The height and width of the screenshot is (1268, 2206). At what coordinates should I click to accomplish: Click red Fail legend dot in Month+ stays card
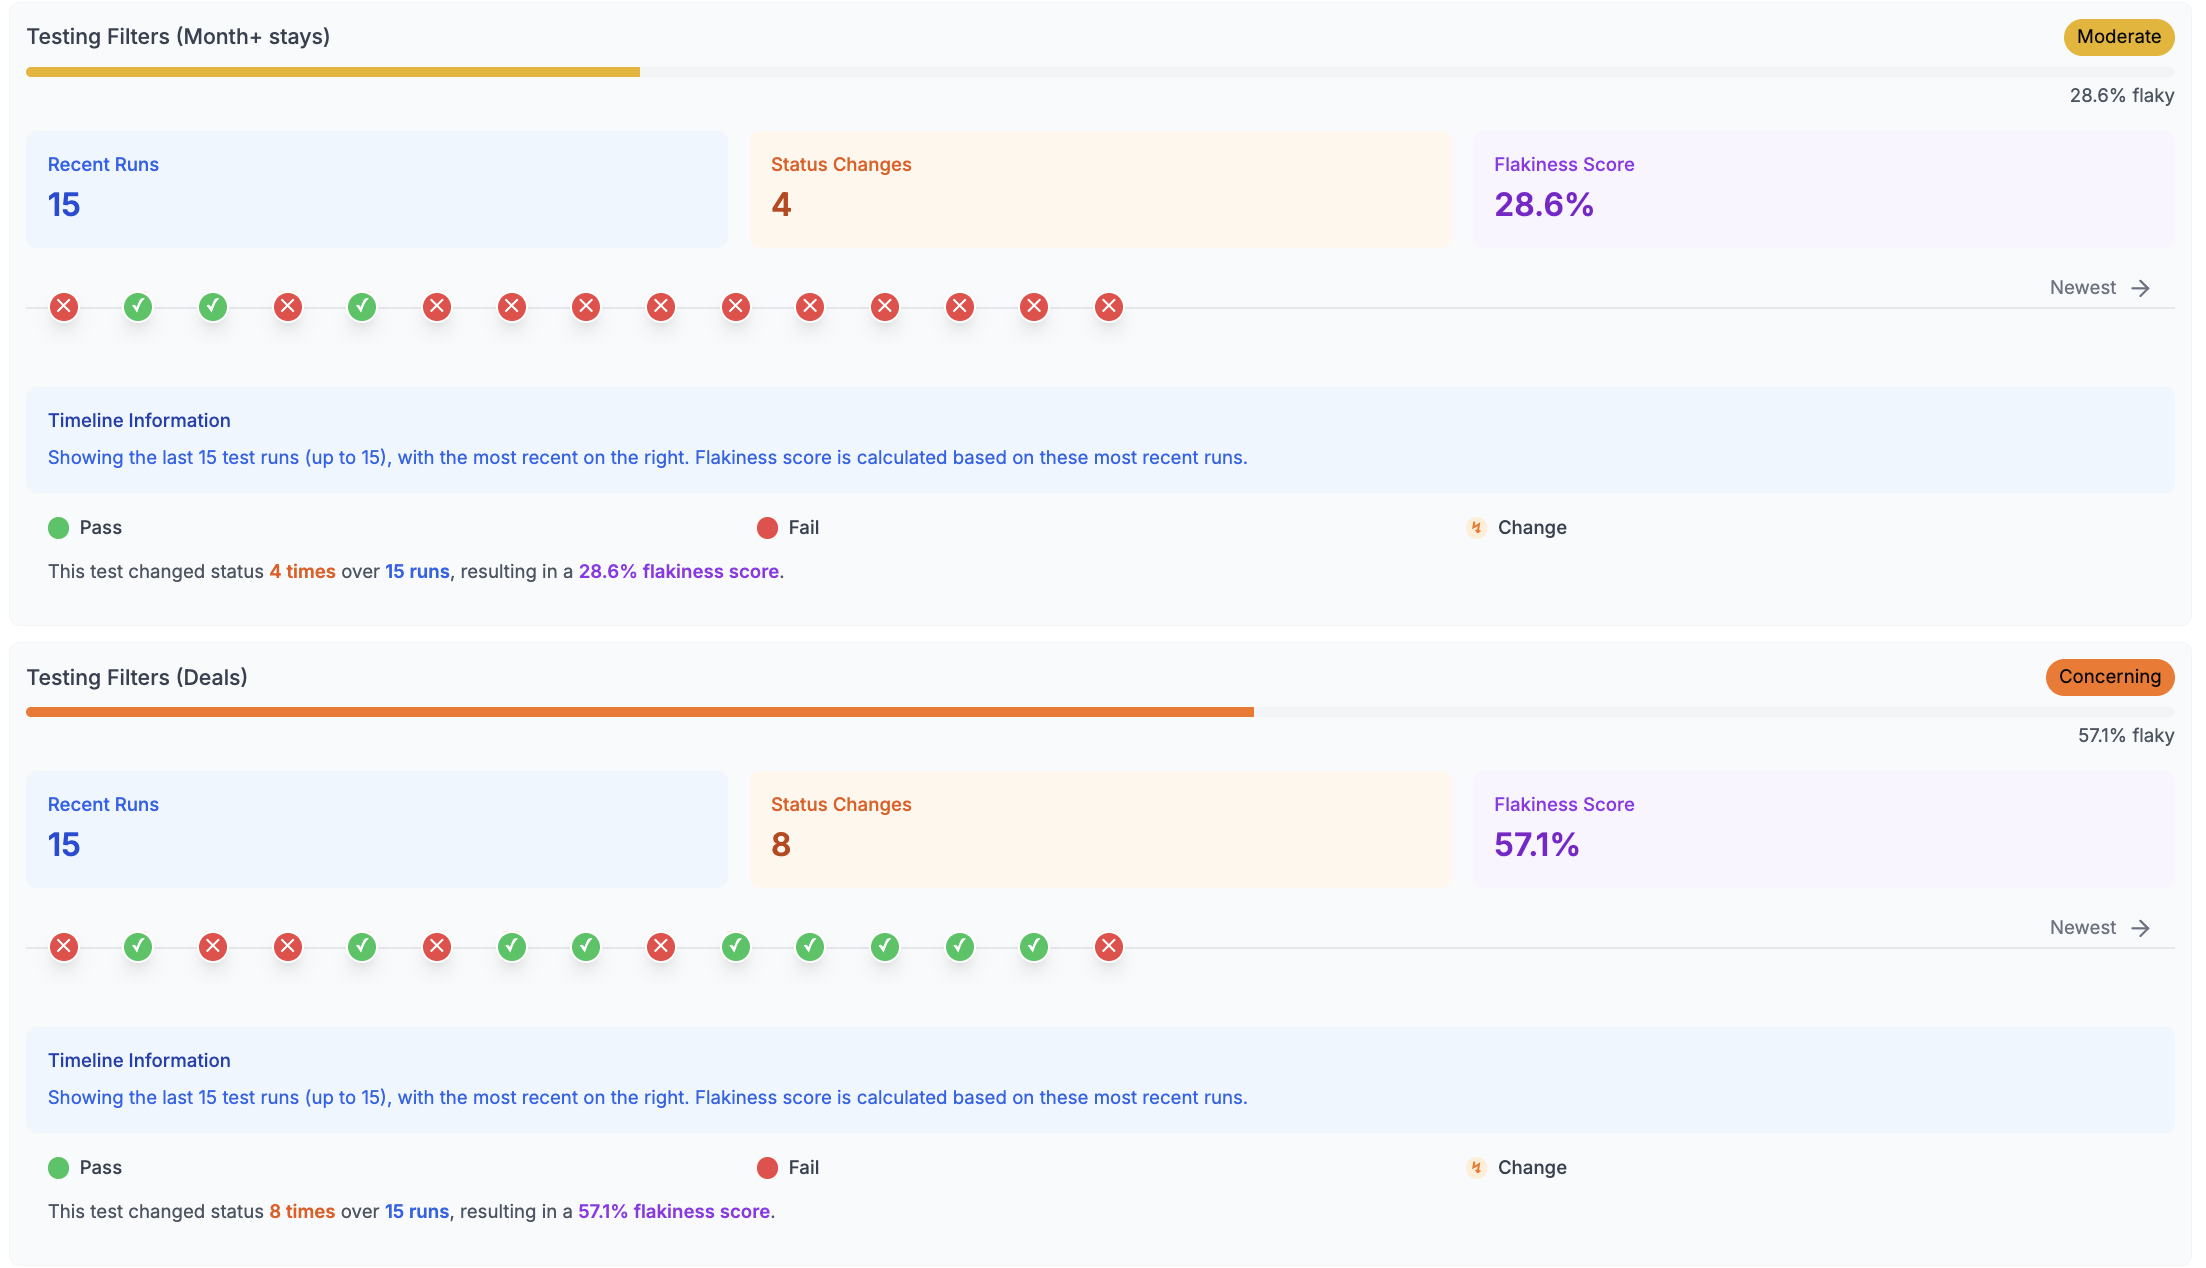pyautogui.click(x=767, y=528)
